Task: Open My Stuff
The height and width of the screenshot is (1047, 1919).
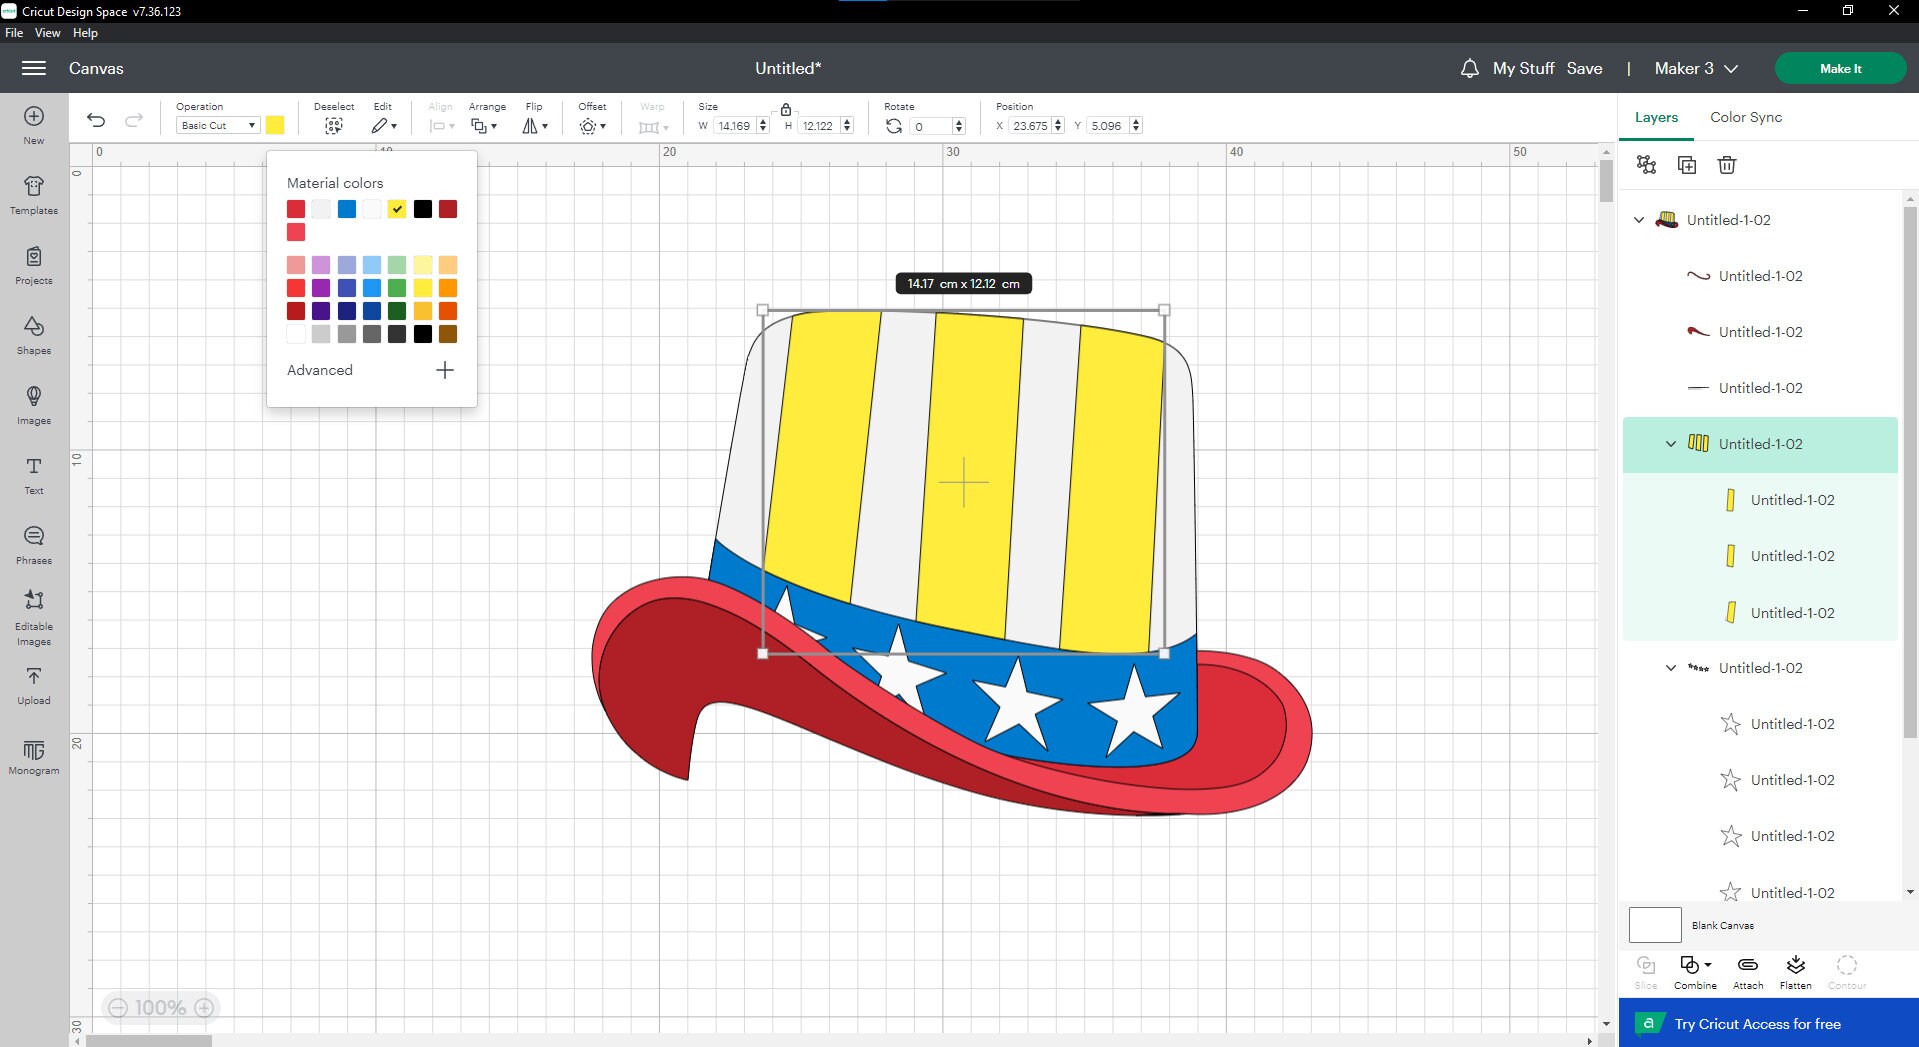Action: (1523, 68)
